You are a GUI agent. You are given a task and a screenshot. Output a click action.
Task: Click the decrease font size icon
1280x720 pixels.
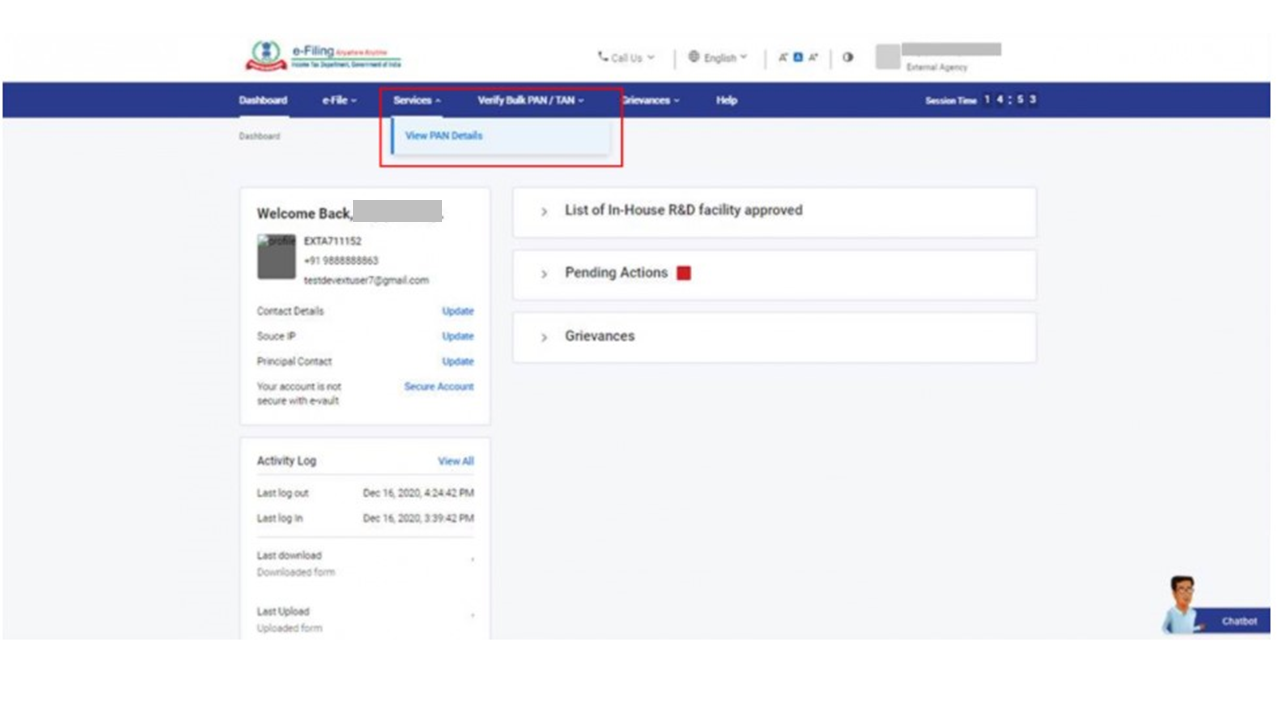tap(784, 58)
